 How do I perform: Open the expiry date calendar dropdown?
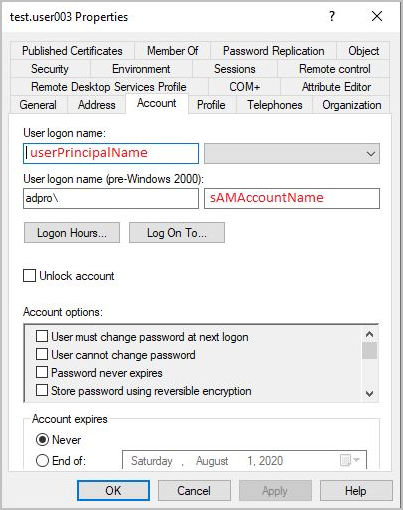[350, 460]
